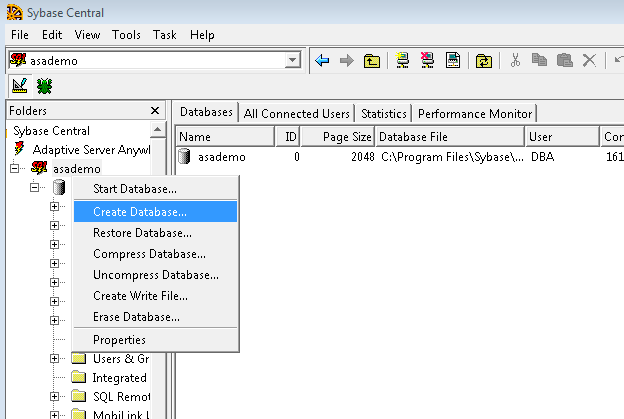The width and height of the screenshot is (624, 419).
Task: Open the Tools menu
Action: tap(126, 35)
